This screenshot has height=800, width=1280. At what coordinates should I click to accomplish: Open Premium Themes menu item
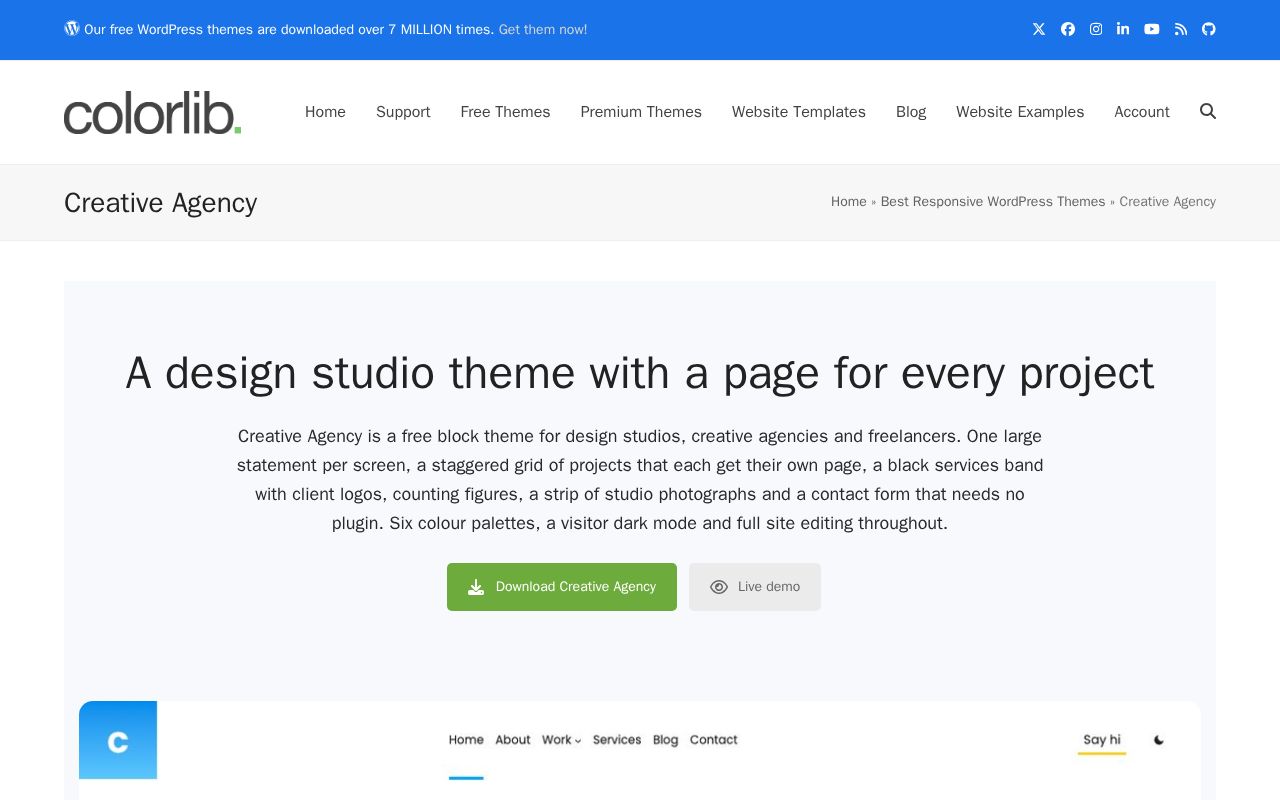[641, 112]
